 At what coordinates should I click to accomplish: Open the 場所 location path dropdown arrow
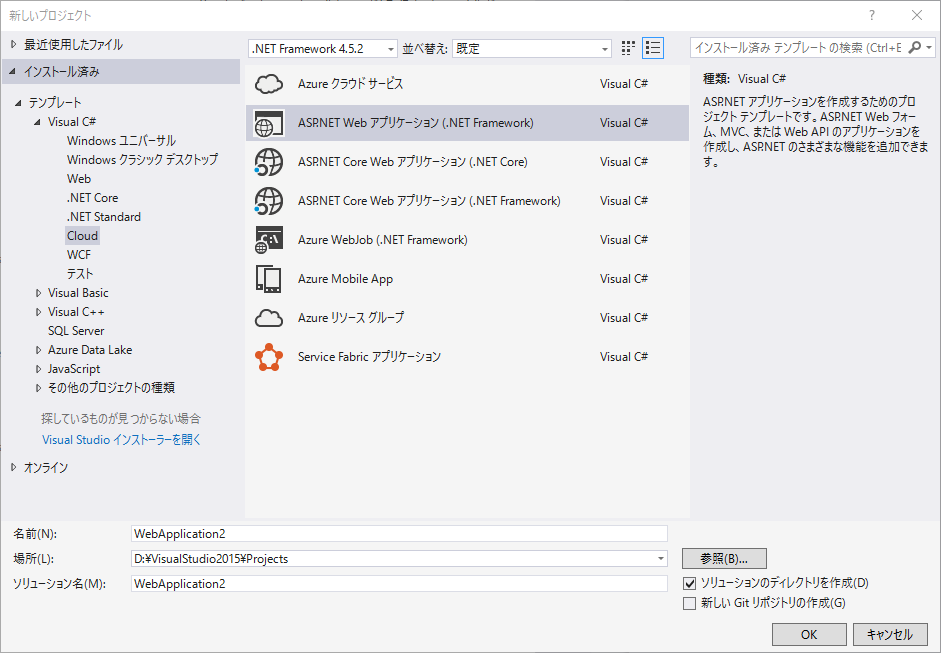(x=660, y=559)
